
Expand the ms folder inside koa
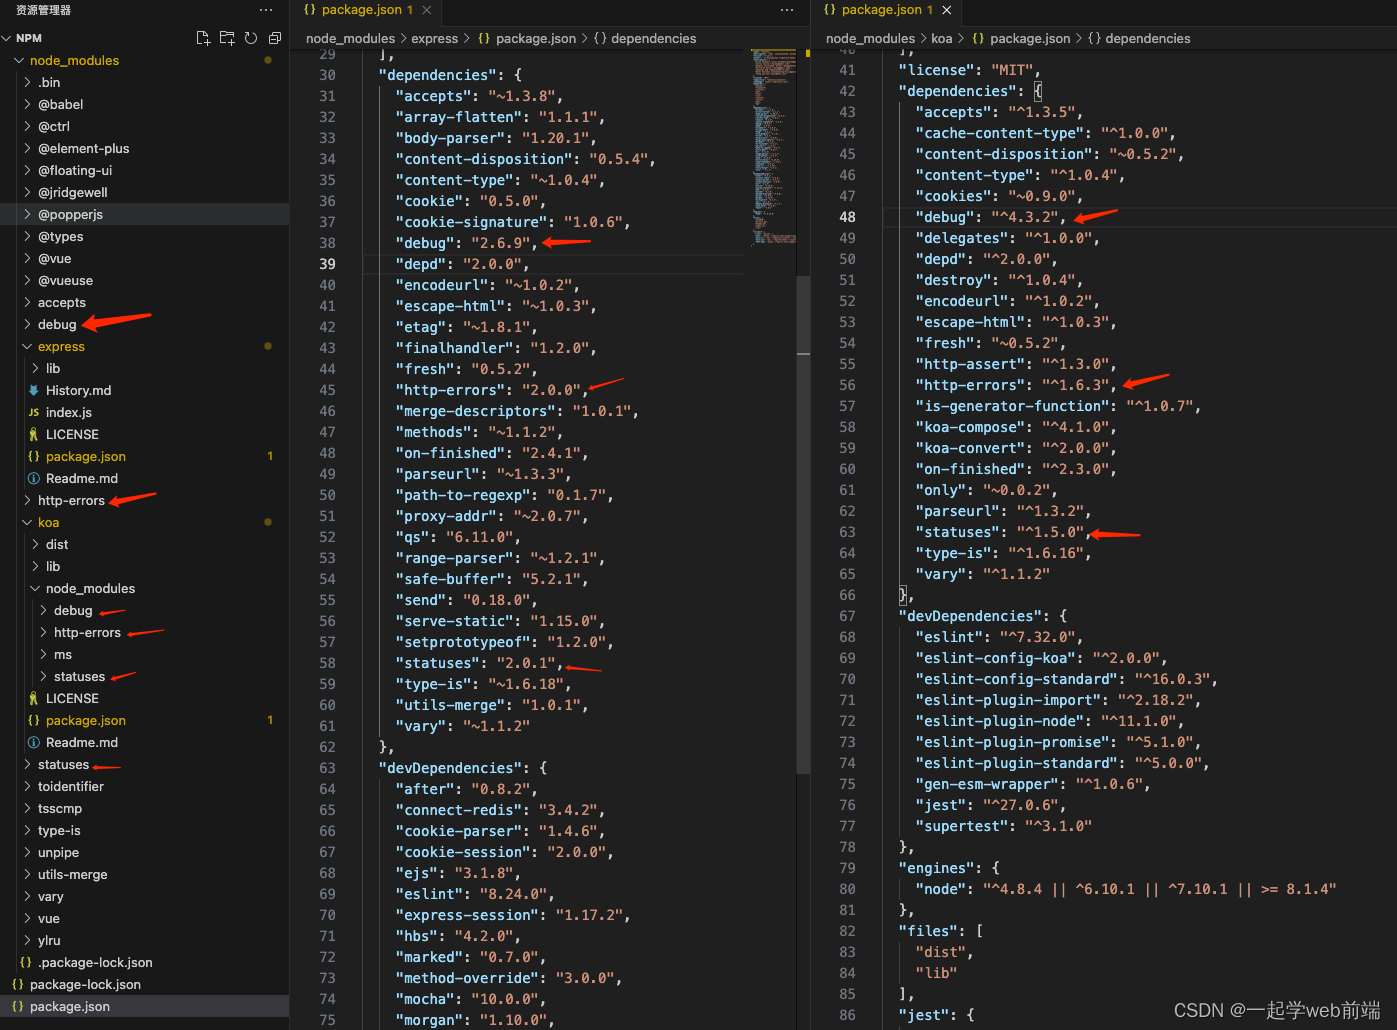pos(43,654)
